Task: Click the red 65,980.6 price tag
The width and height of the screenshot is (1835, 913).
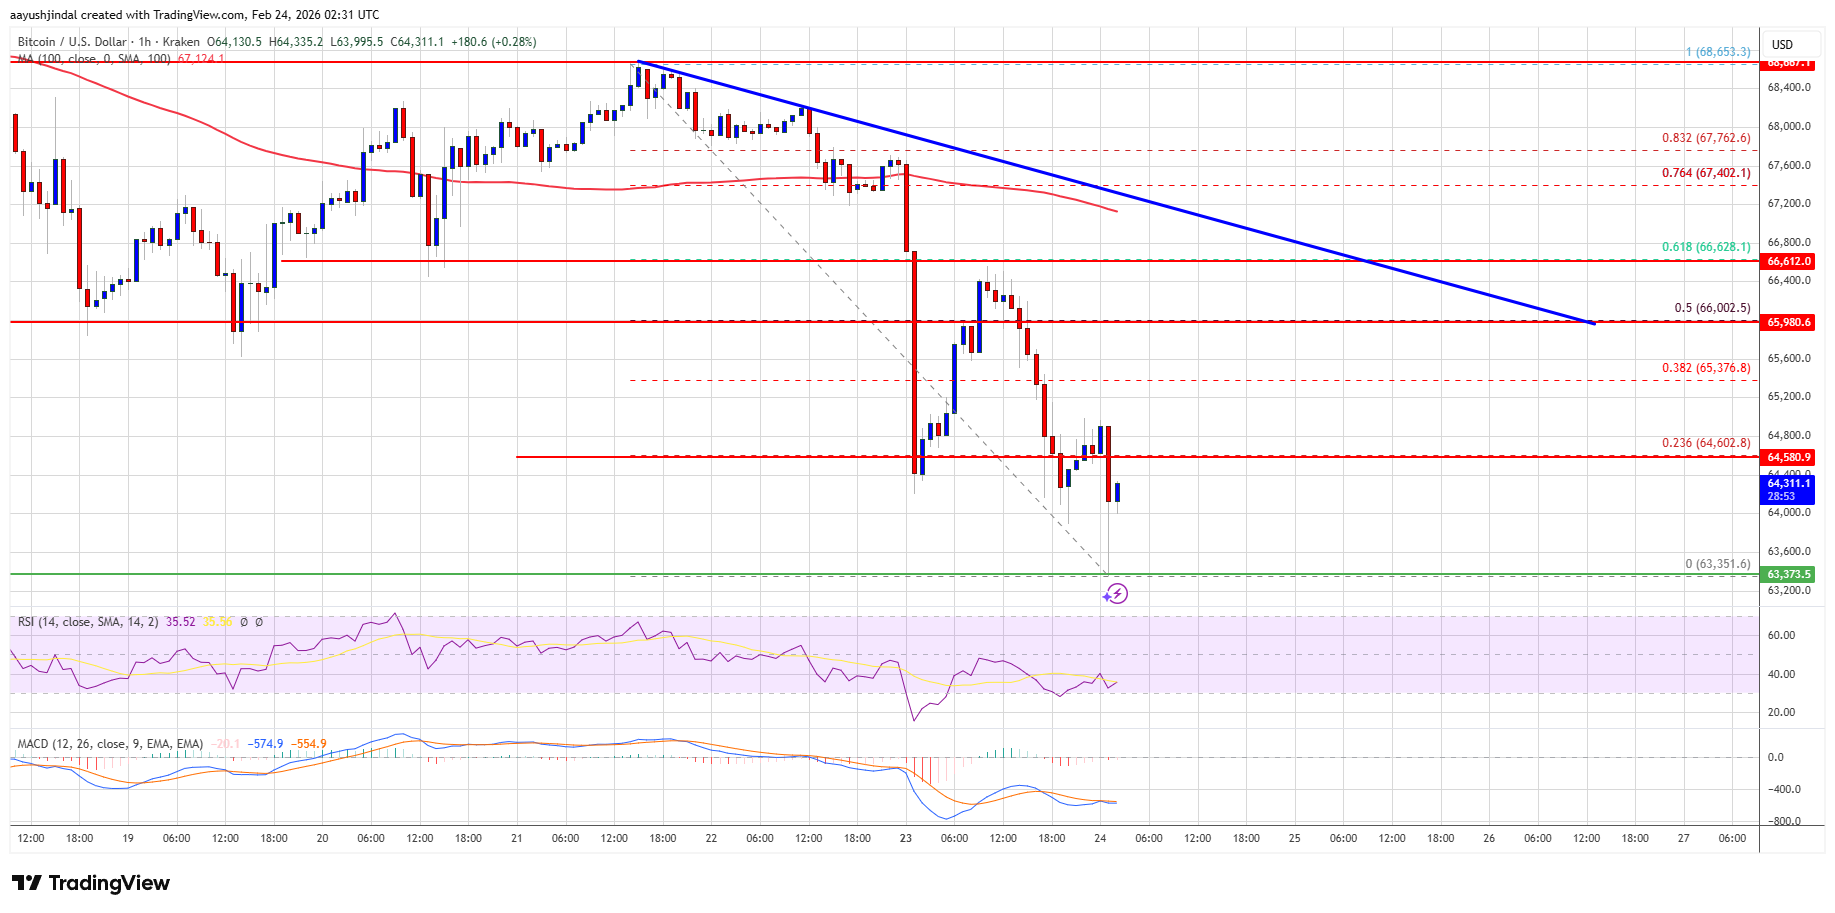Action: (1788, 322)
